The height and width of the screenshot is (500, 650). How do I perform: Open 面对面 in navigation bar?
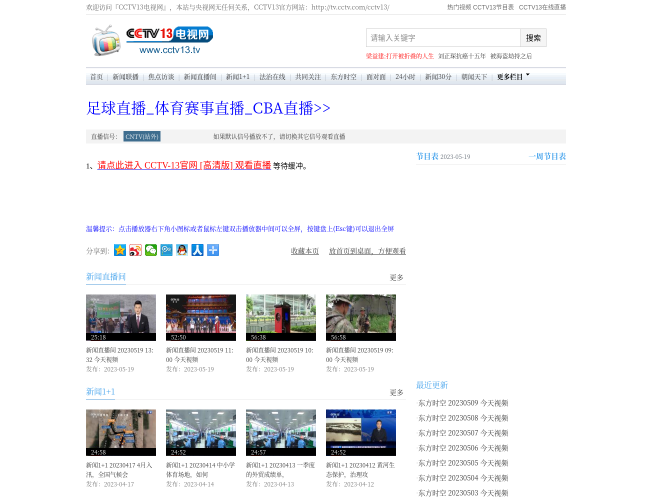376,77
